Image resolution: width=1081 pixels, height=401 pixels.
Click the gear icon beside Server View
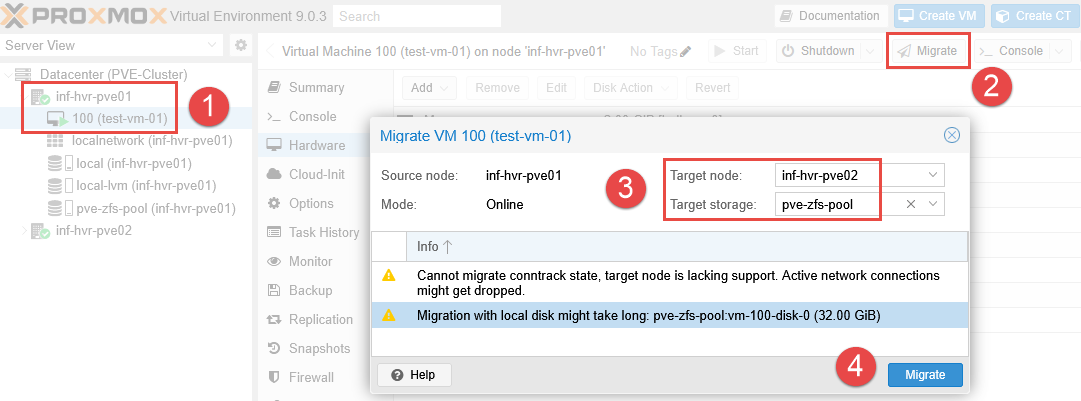coord(240,45)
